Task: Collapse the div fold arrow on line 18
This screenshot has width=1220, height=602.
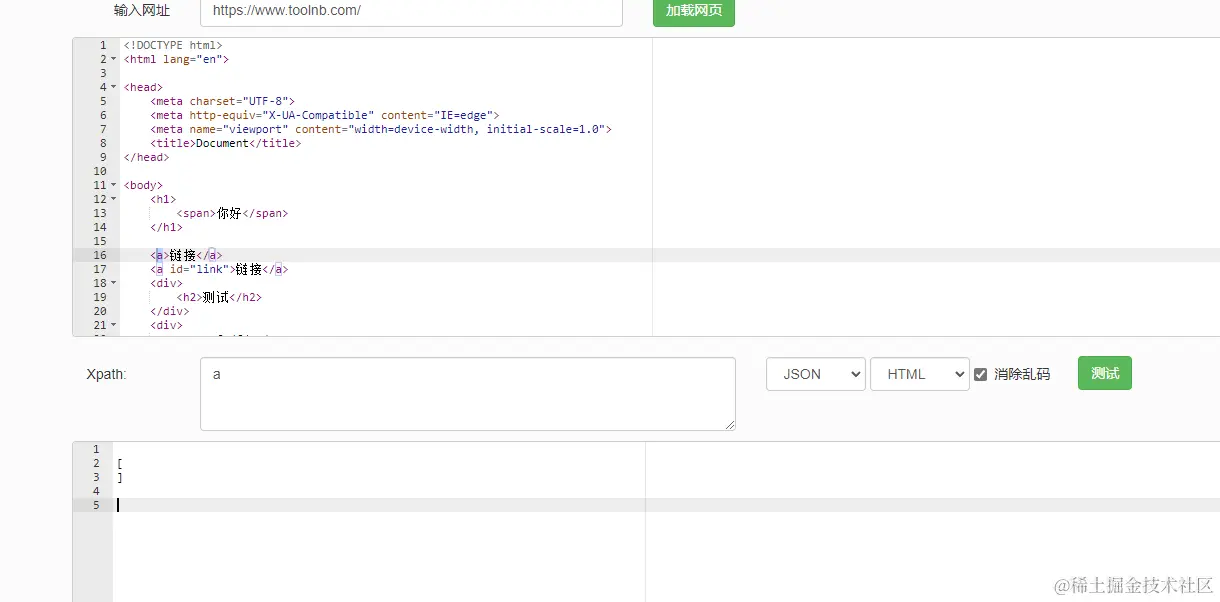Action: (113, 283)
